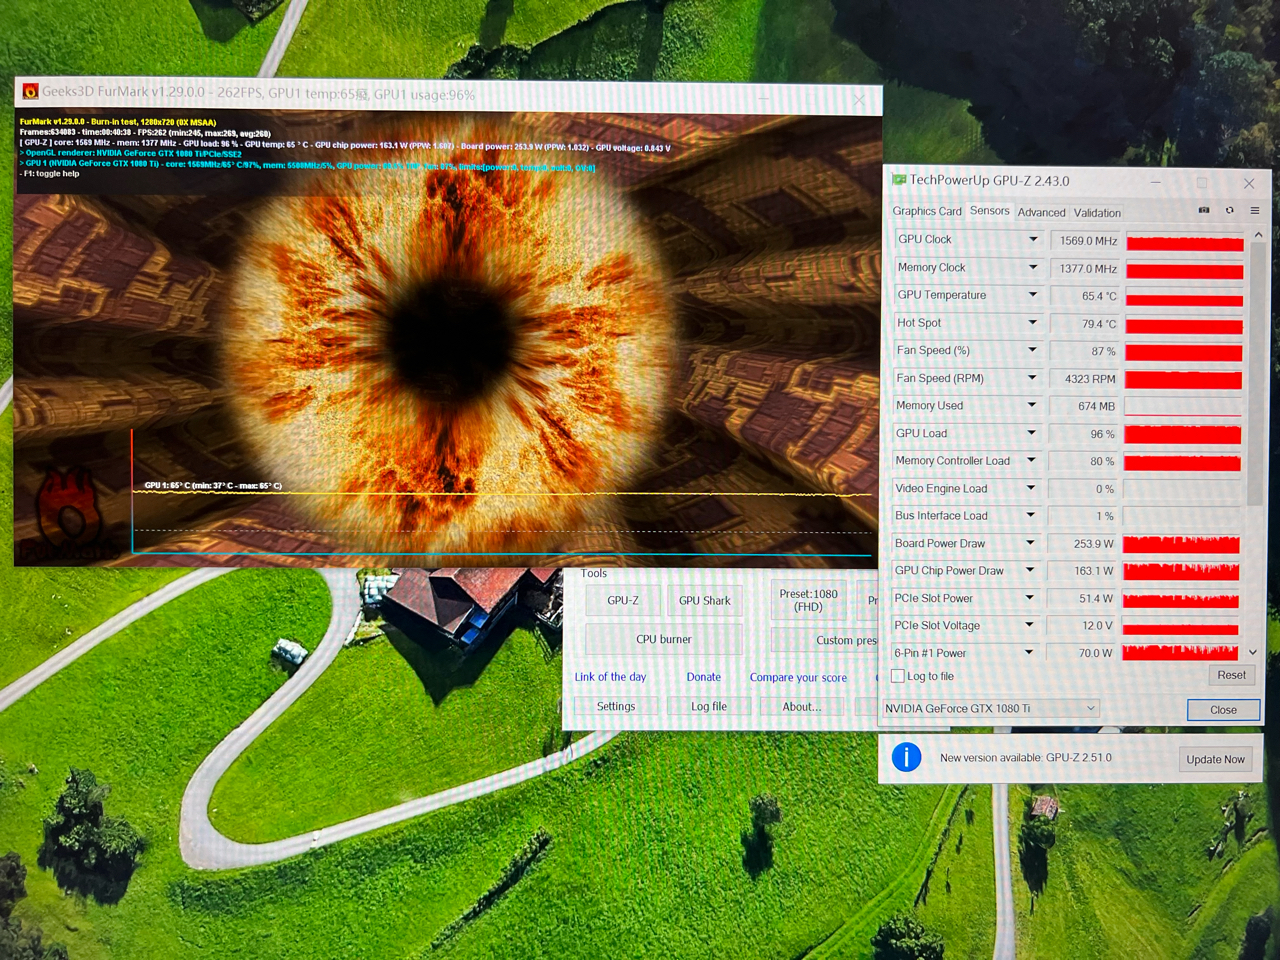The height and width of the screenshot is (960, 1280).
Task: Click the scroll-up arrow in GPU-Z sensors
Action: 1258,235
